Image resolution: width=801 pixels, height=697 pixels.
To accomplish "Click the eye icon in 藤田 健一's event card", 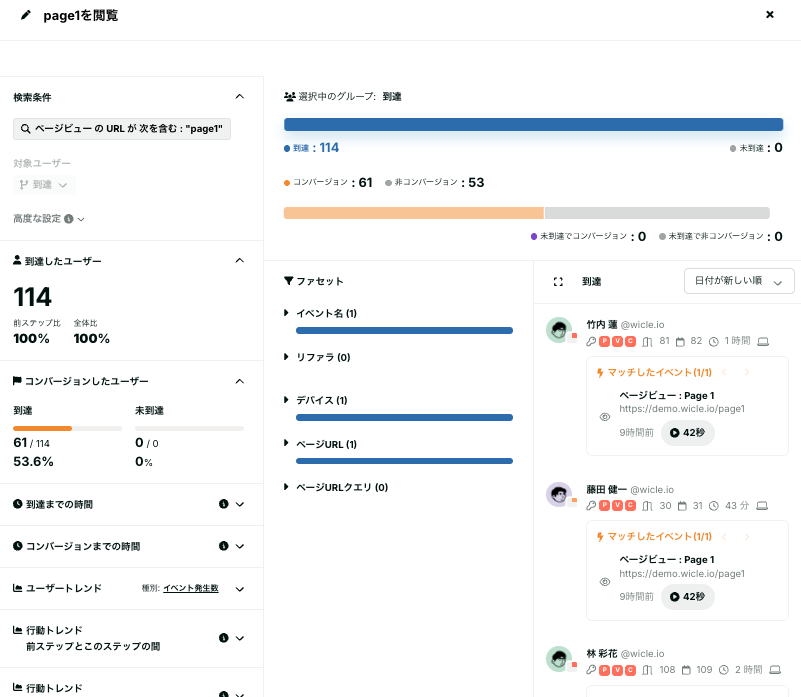I will [605, 582].
